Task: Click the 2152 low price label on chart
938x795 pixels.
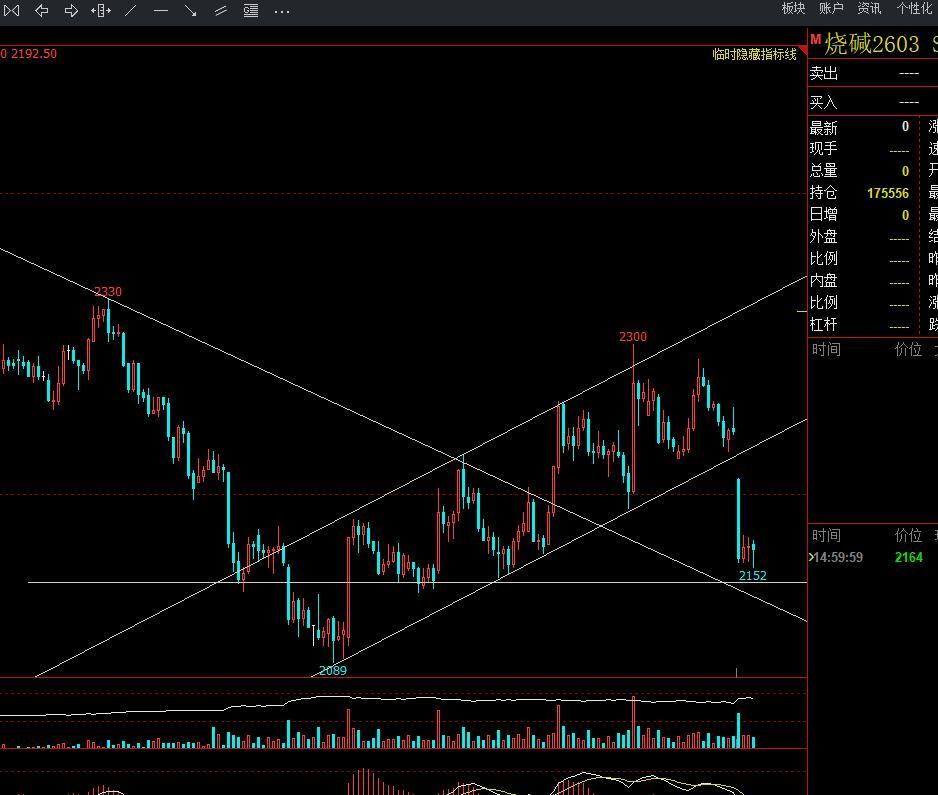Action: click(x=753, y=575)
